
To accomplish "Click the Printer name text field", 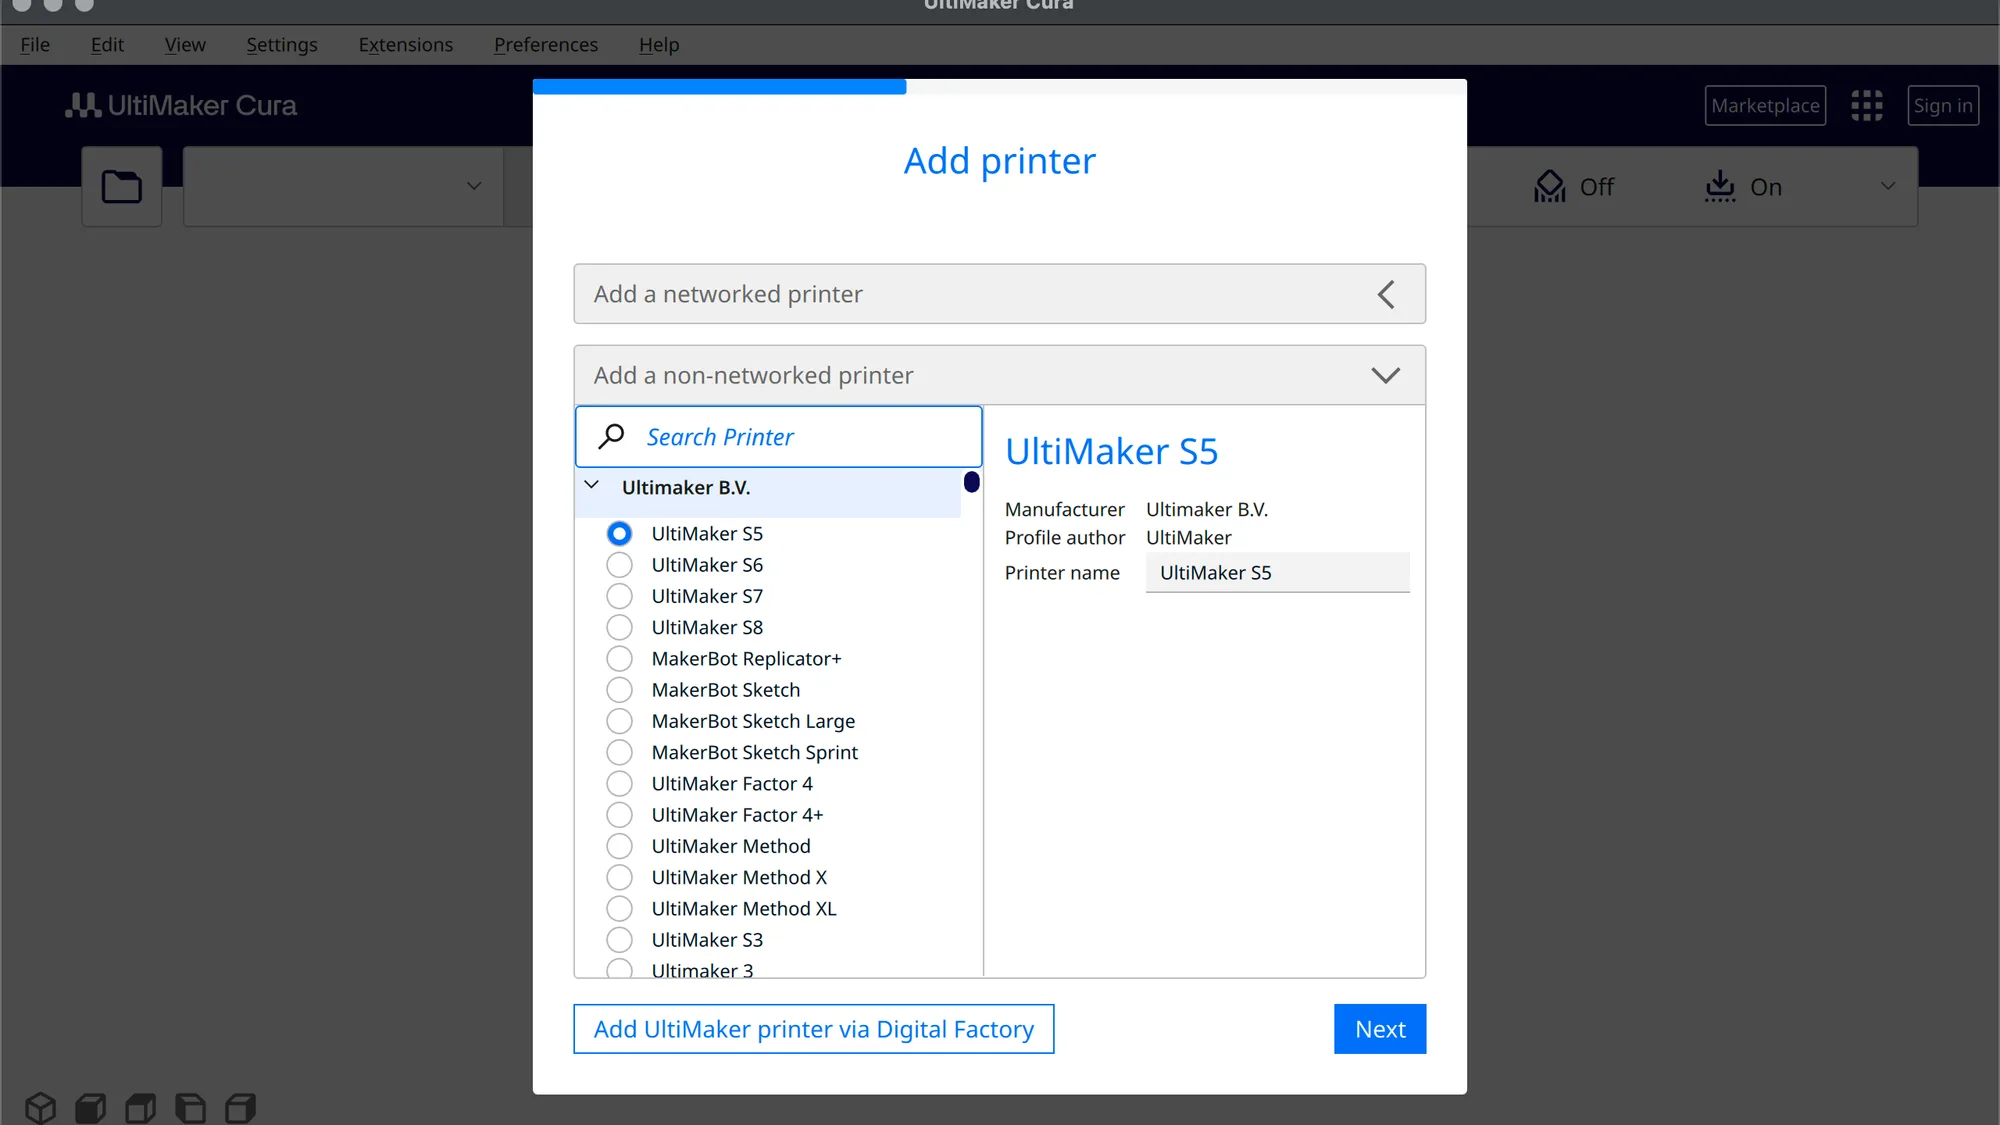I will pos(1278,572).
